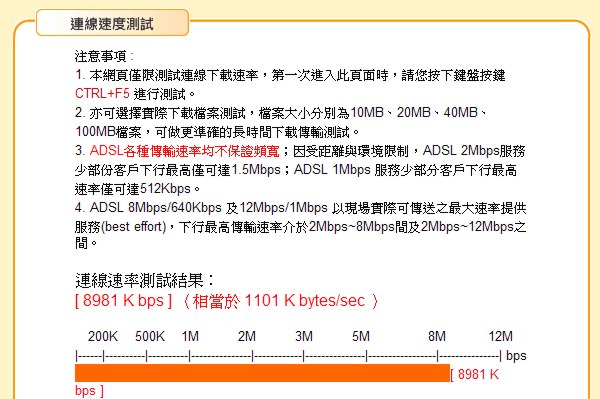Click the 200K scale label
This screenshot has height=399, width=600.
coord(103,336)
